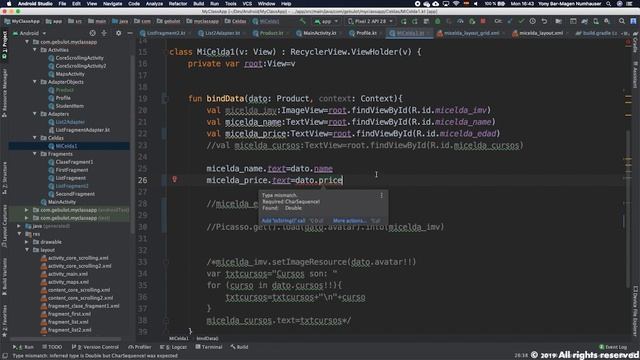Click the red Stop button in toolbar

483,21
